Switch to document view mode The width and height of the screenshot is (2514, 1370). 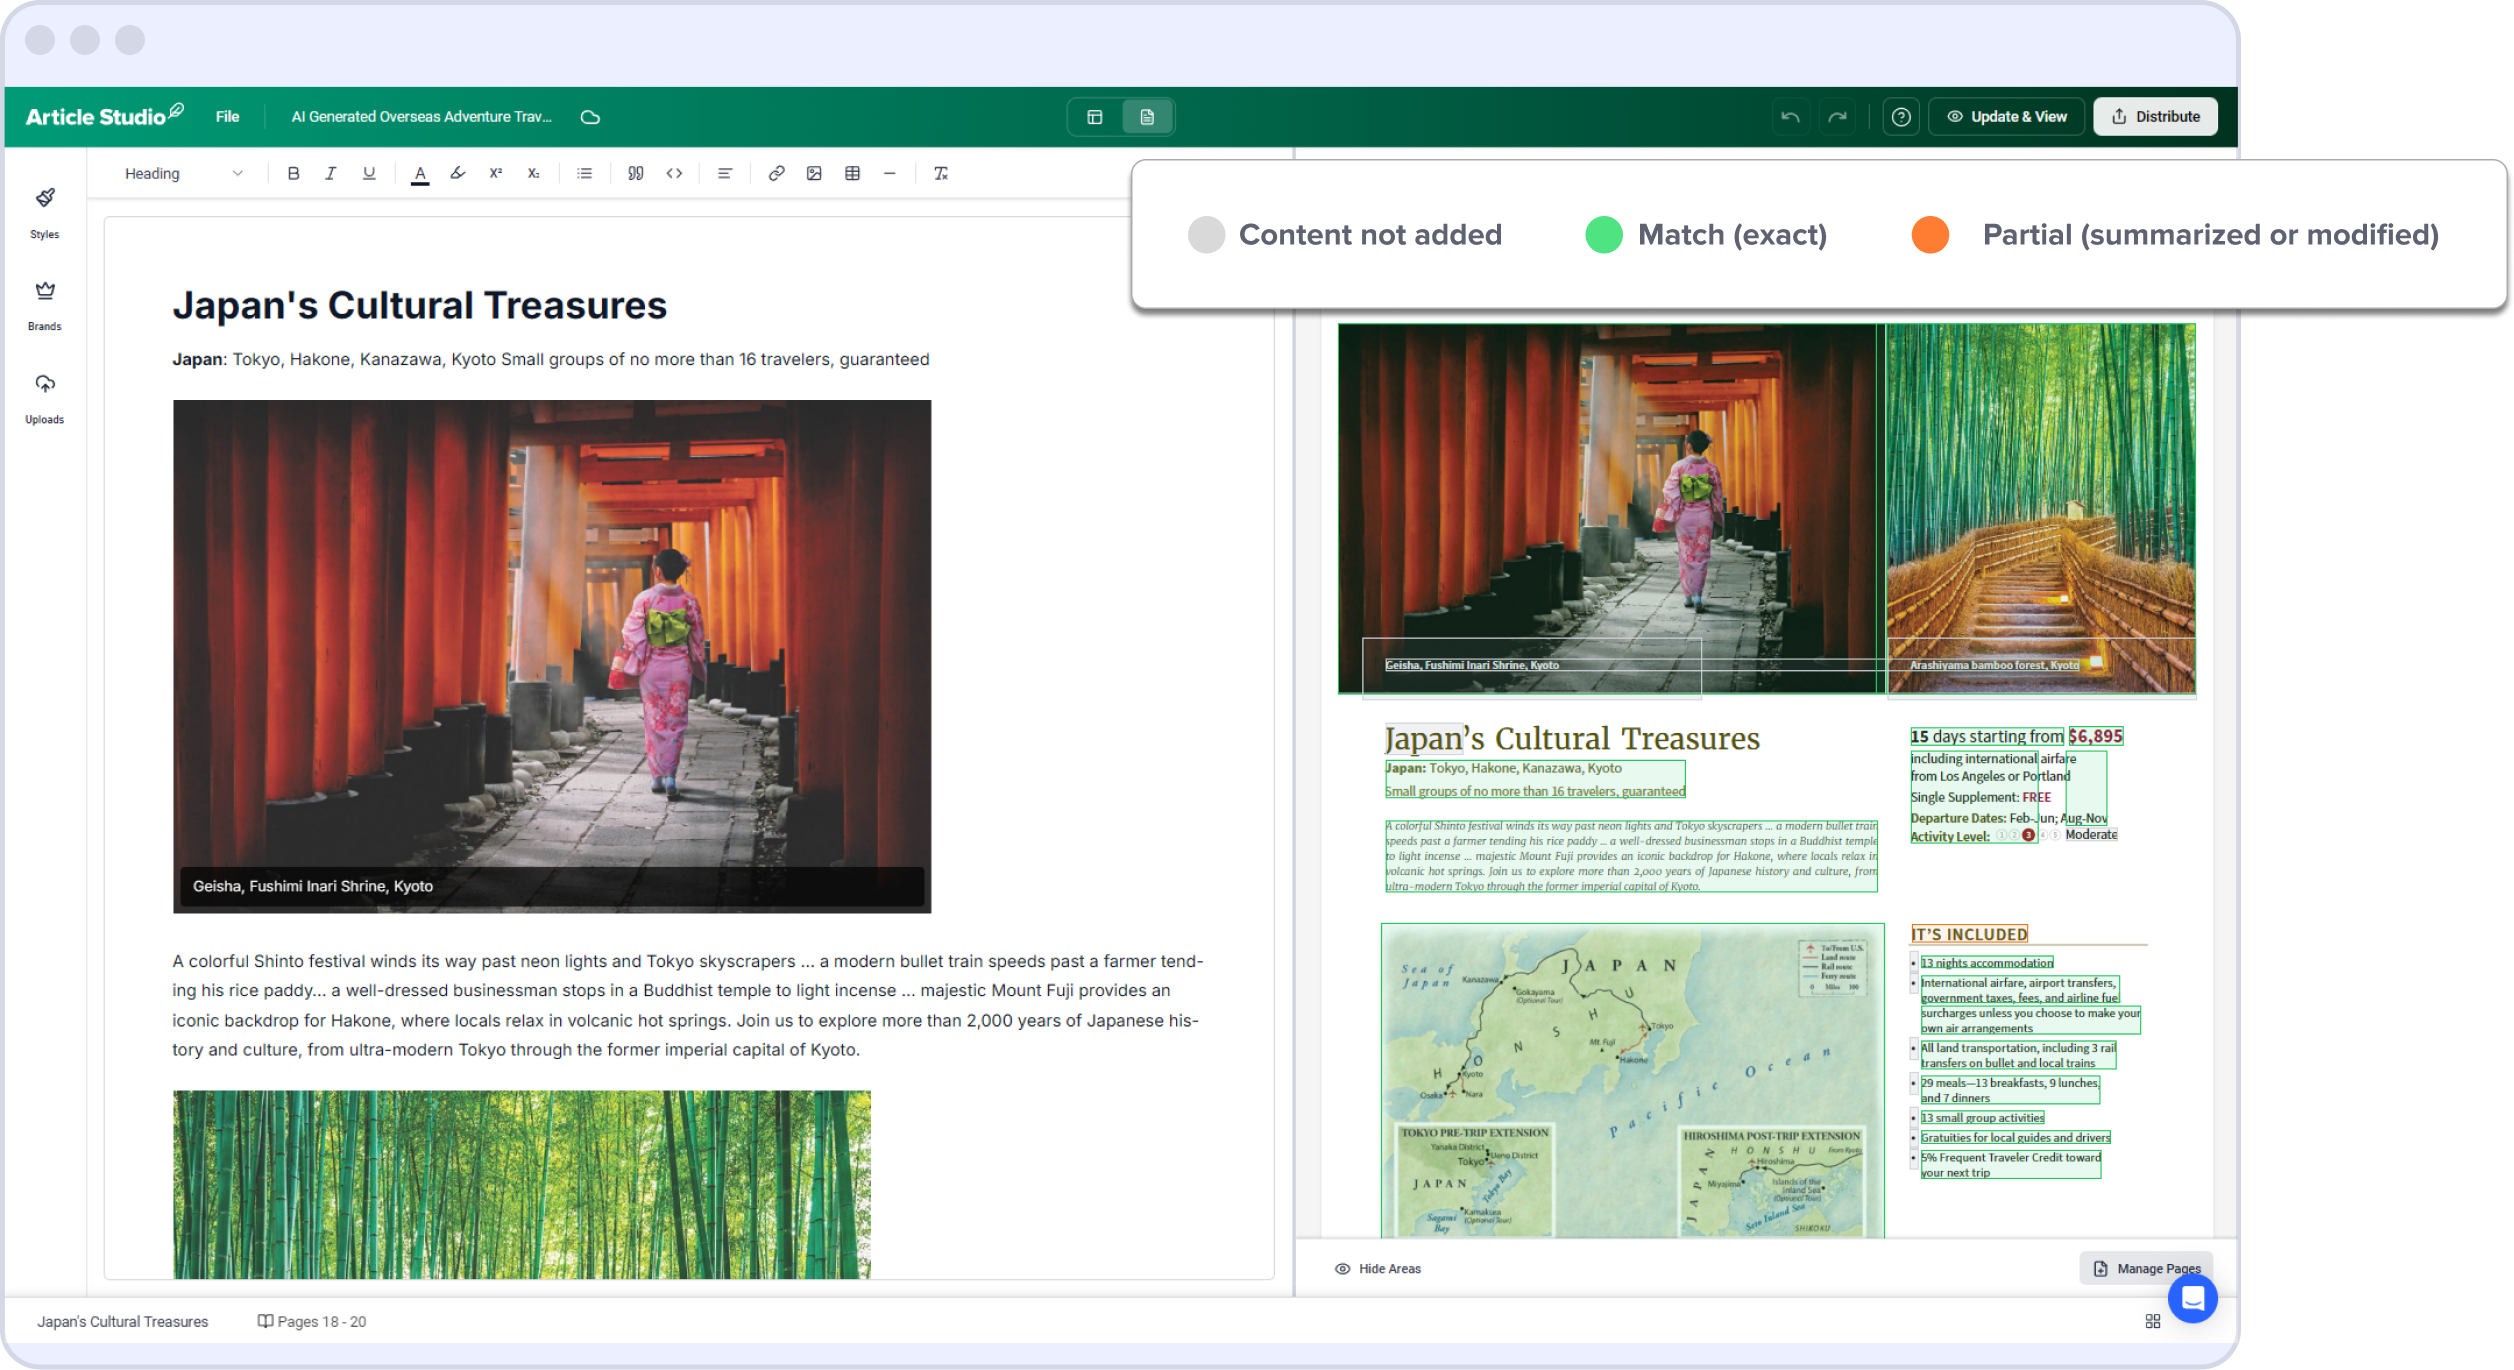(x=1147, y=117)
